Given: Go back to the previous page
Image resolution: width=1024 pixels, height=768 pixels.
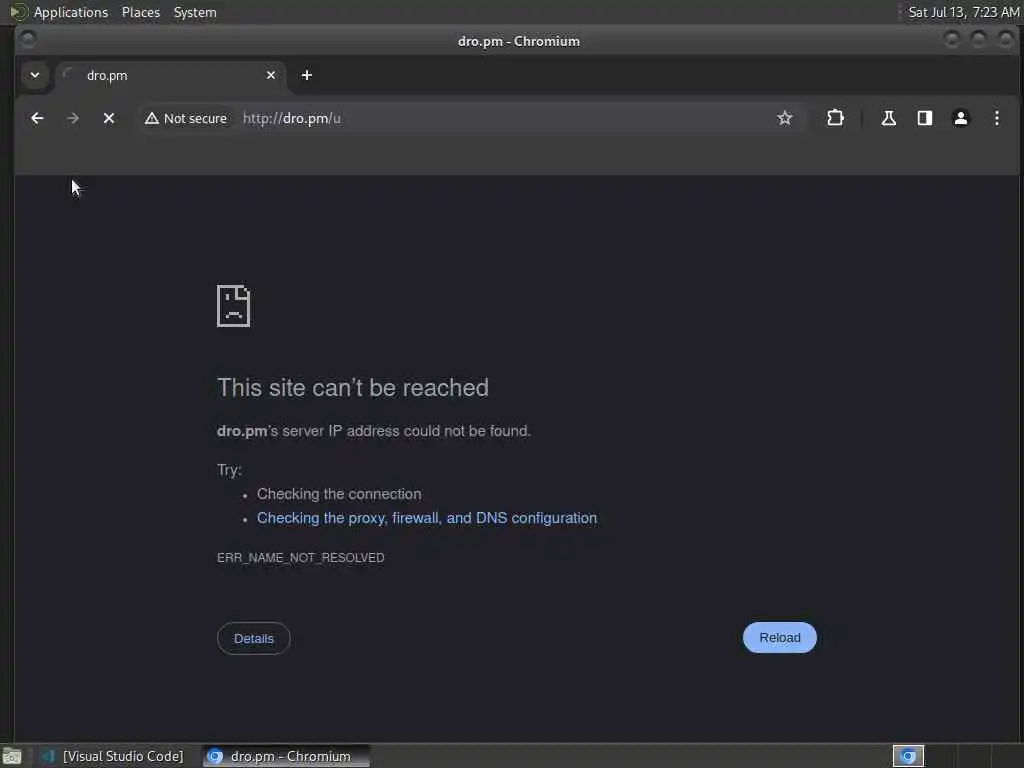Looking at the screenshot, I should pyautogui.click(x=37, y=118).
